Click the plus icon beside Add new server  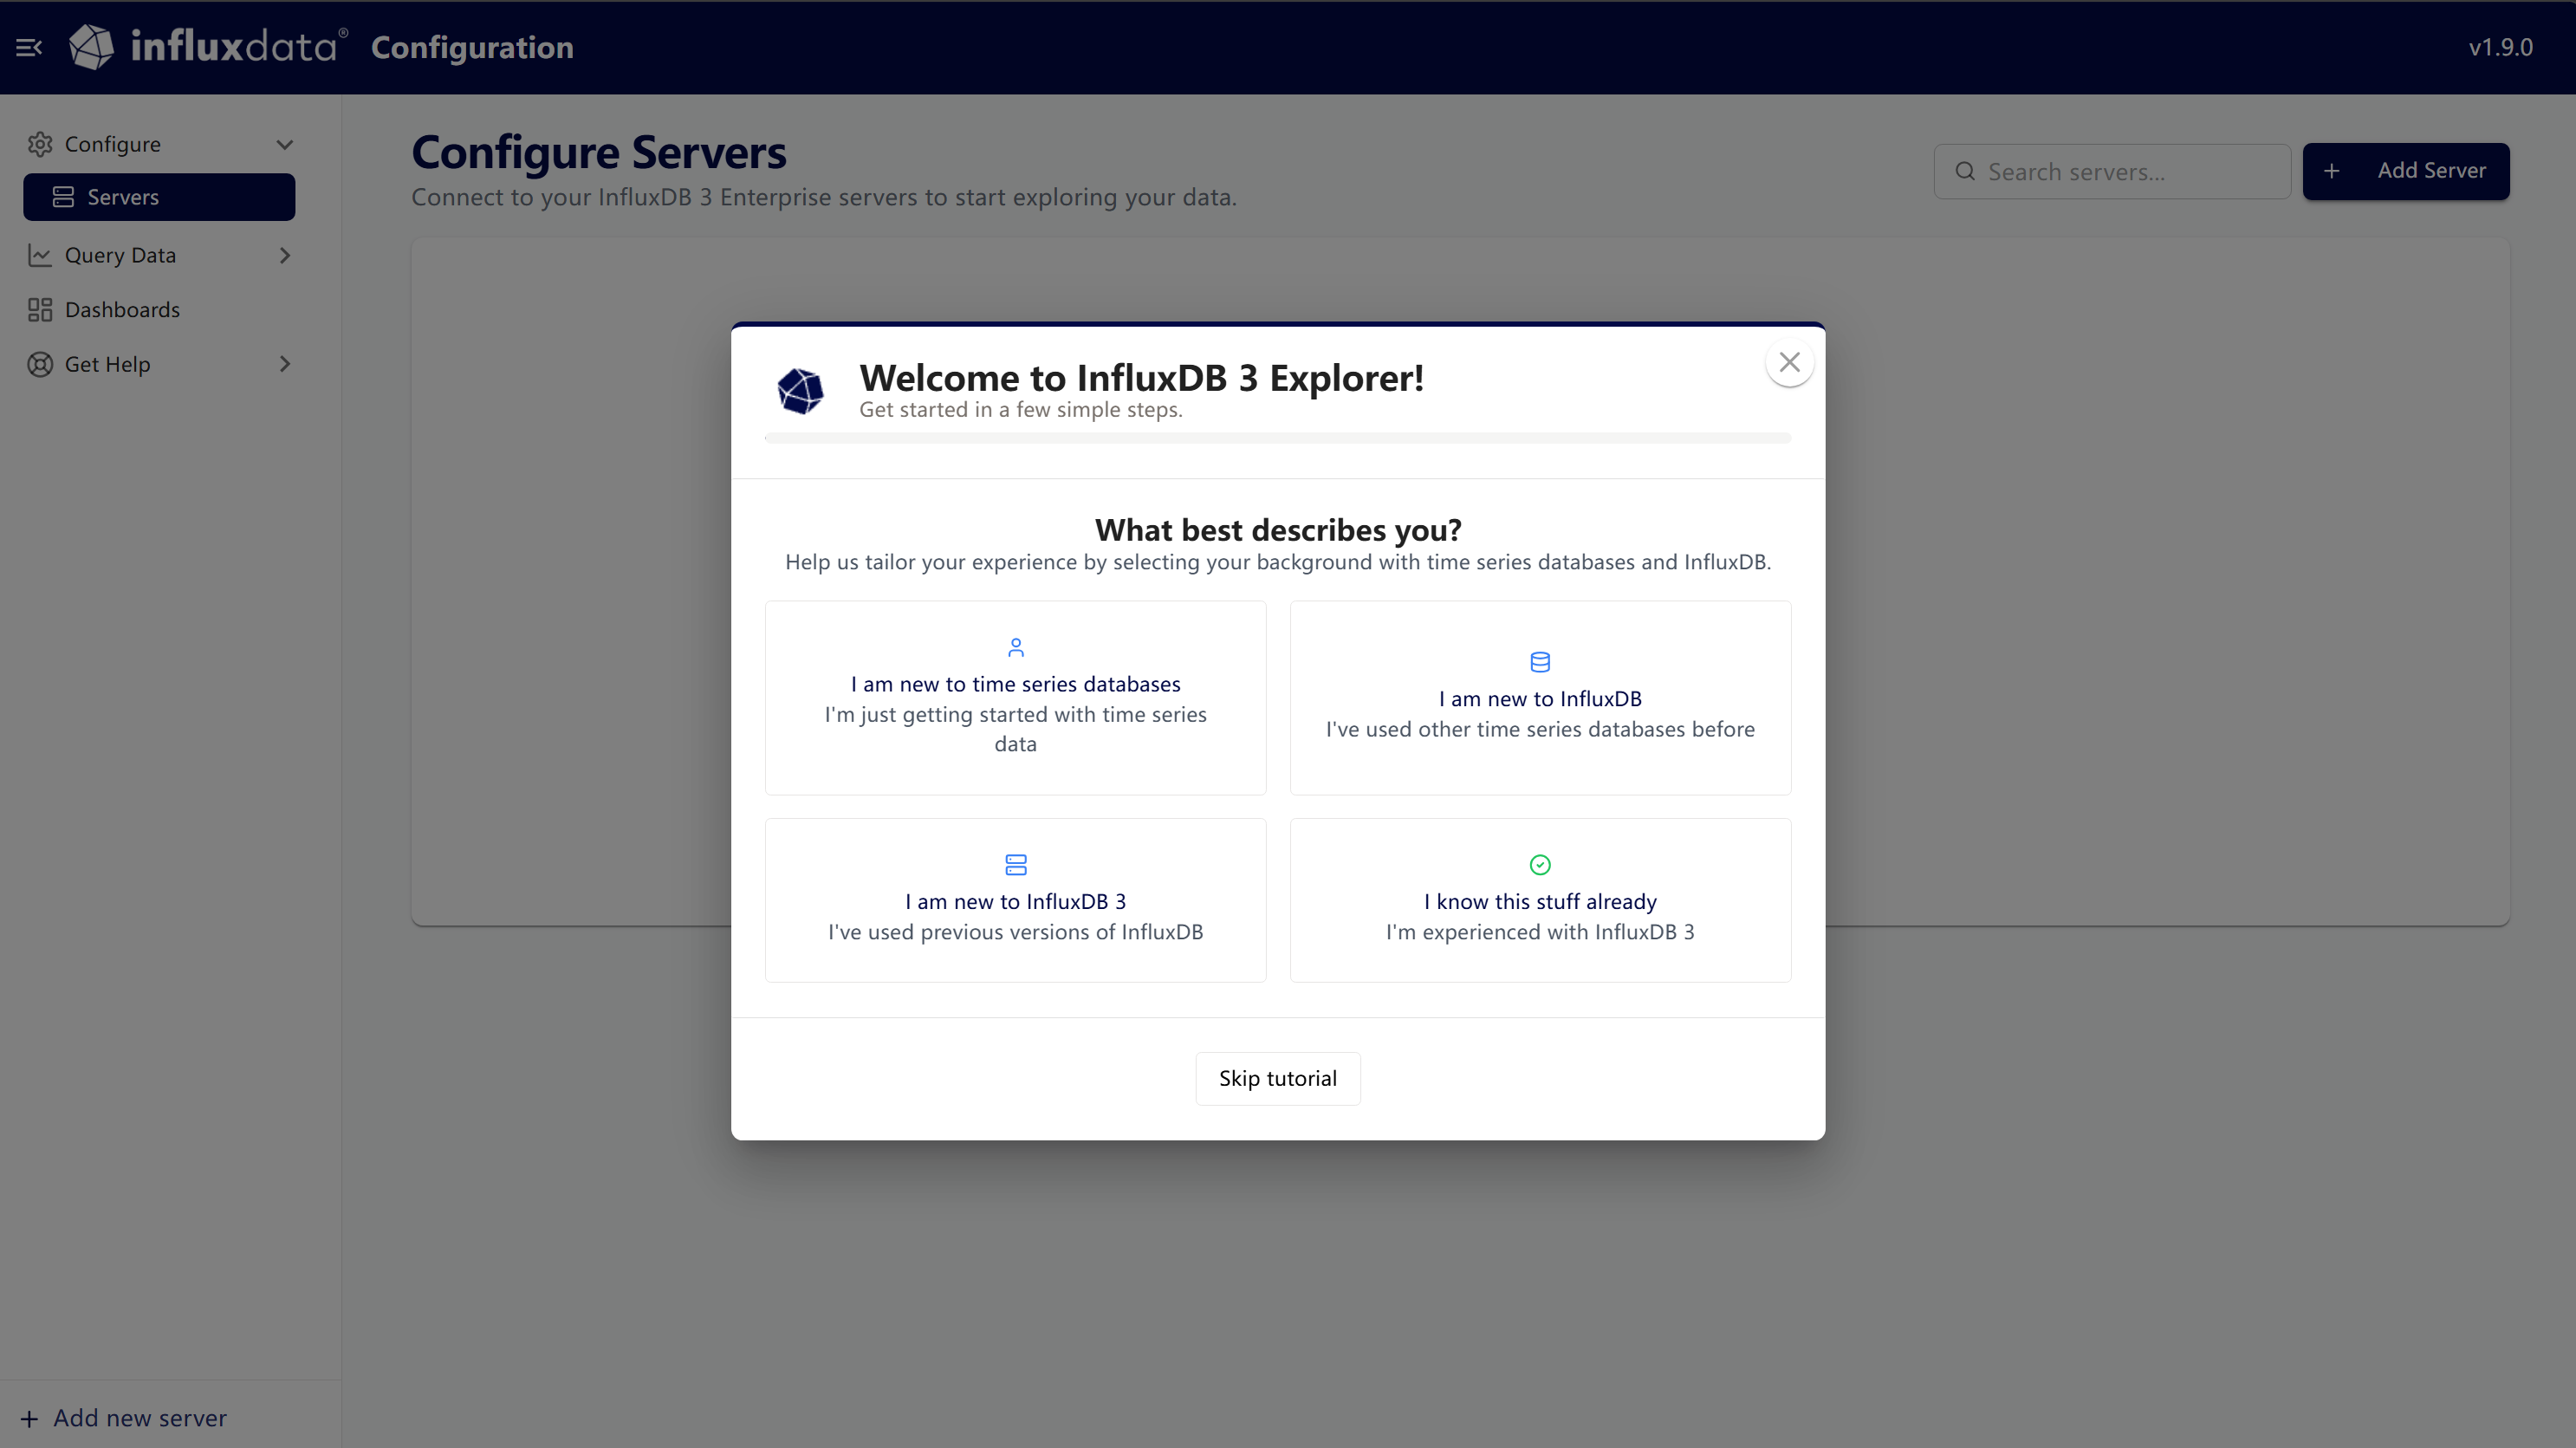(x=29, y=1418)
